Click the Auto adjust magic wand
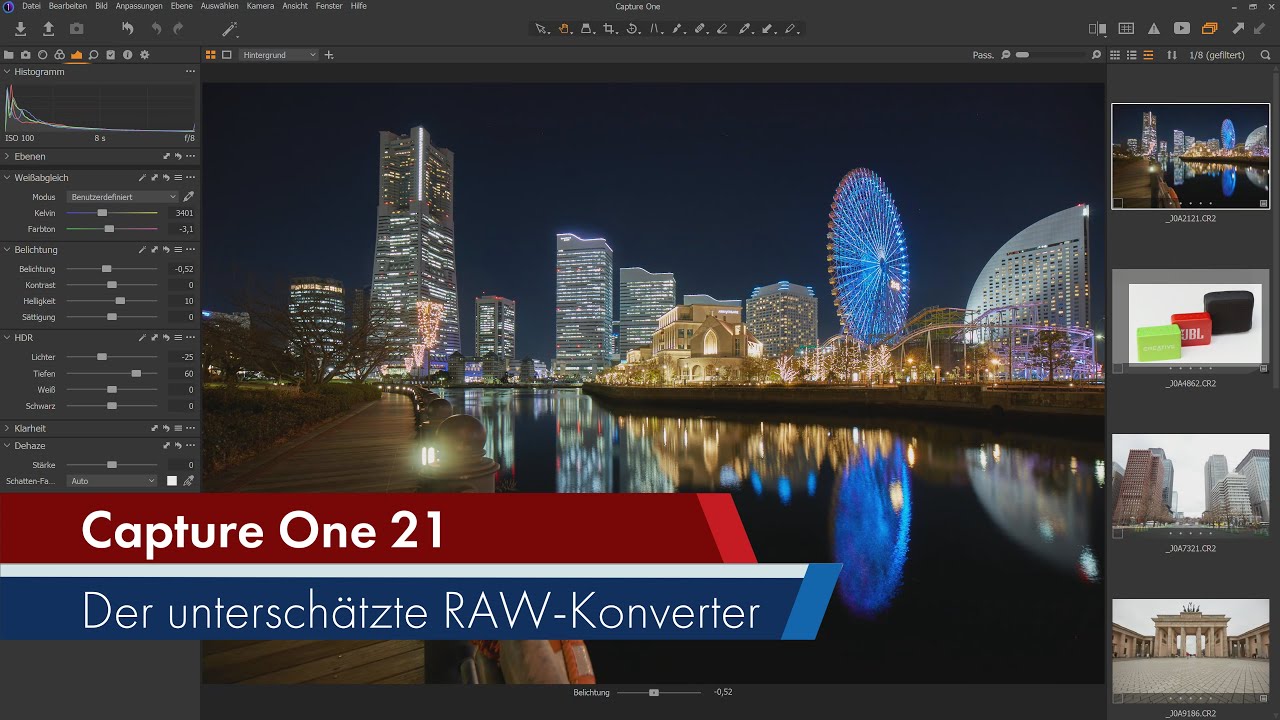The height and width of the screenshot is (720, 1280). click(x=230, y=29)
